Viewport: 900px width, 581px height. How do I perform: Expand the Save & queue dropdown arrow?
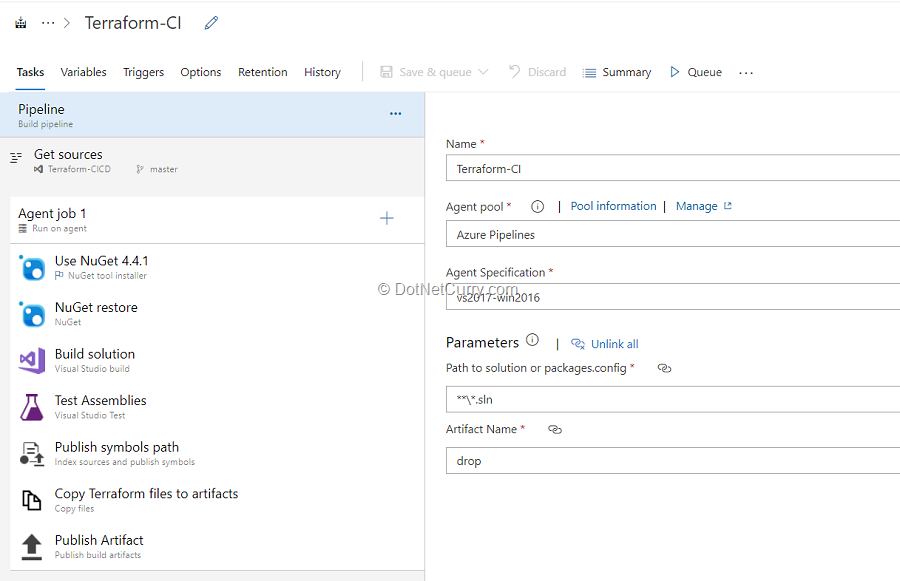tap(484, 72)
